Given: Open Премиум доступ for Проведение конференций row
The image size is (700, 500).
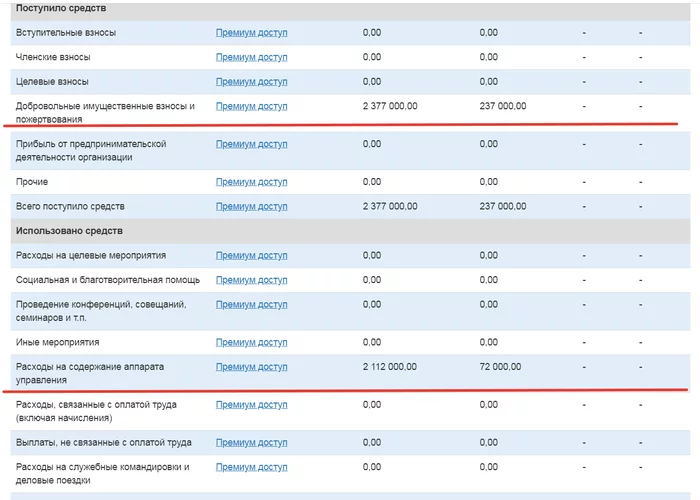Looking at the screenshot, I should 251,305.
